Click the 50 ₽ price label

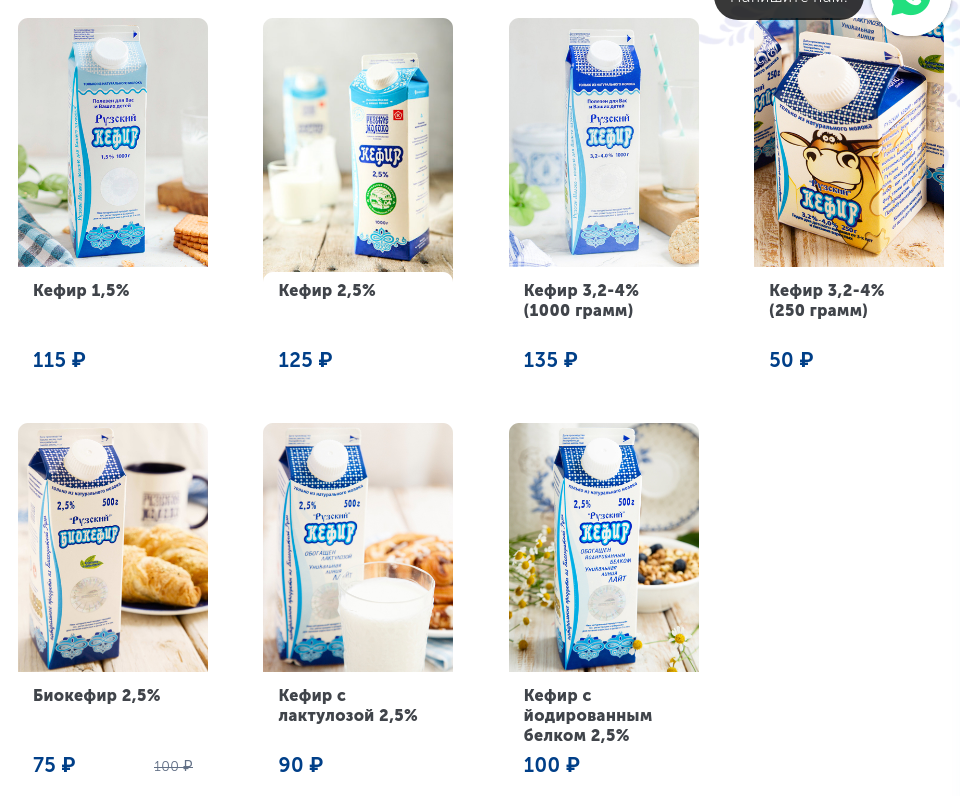tap(791, 359)
